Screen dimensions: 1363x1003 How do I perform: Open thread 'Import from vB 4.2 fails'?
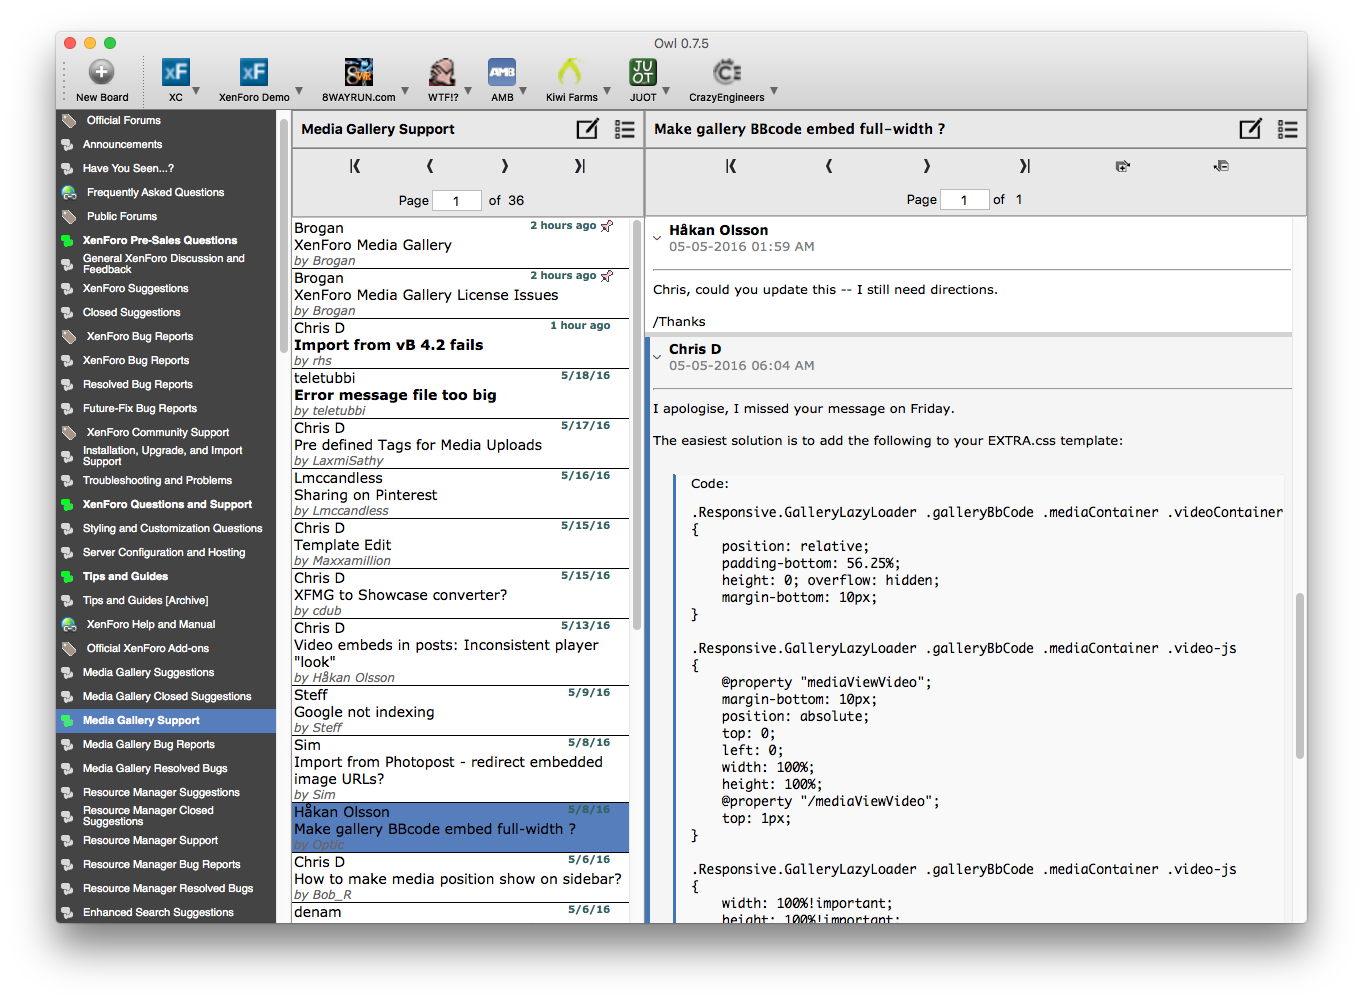tap(461, 344)
